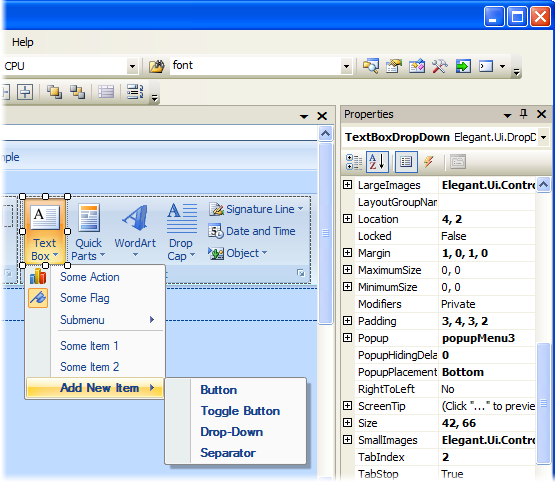The height and width of the screenshot is (483, 555).
Task: Click the Command Window toolbar icon
Action: tap(486, 66)
